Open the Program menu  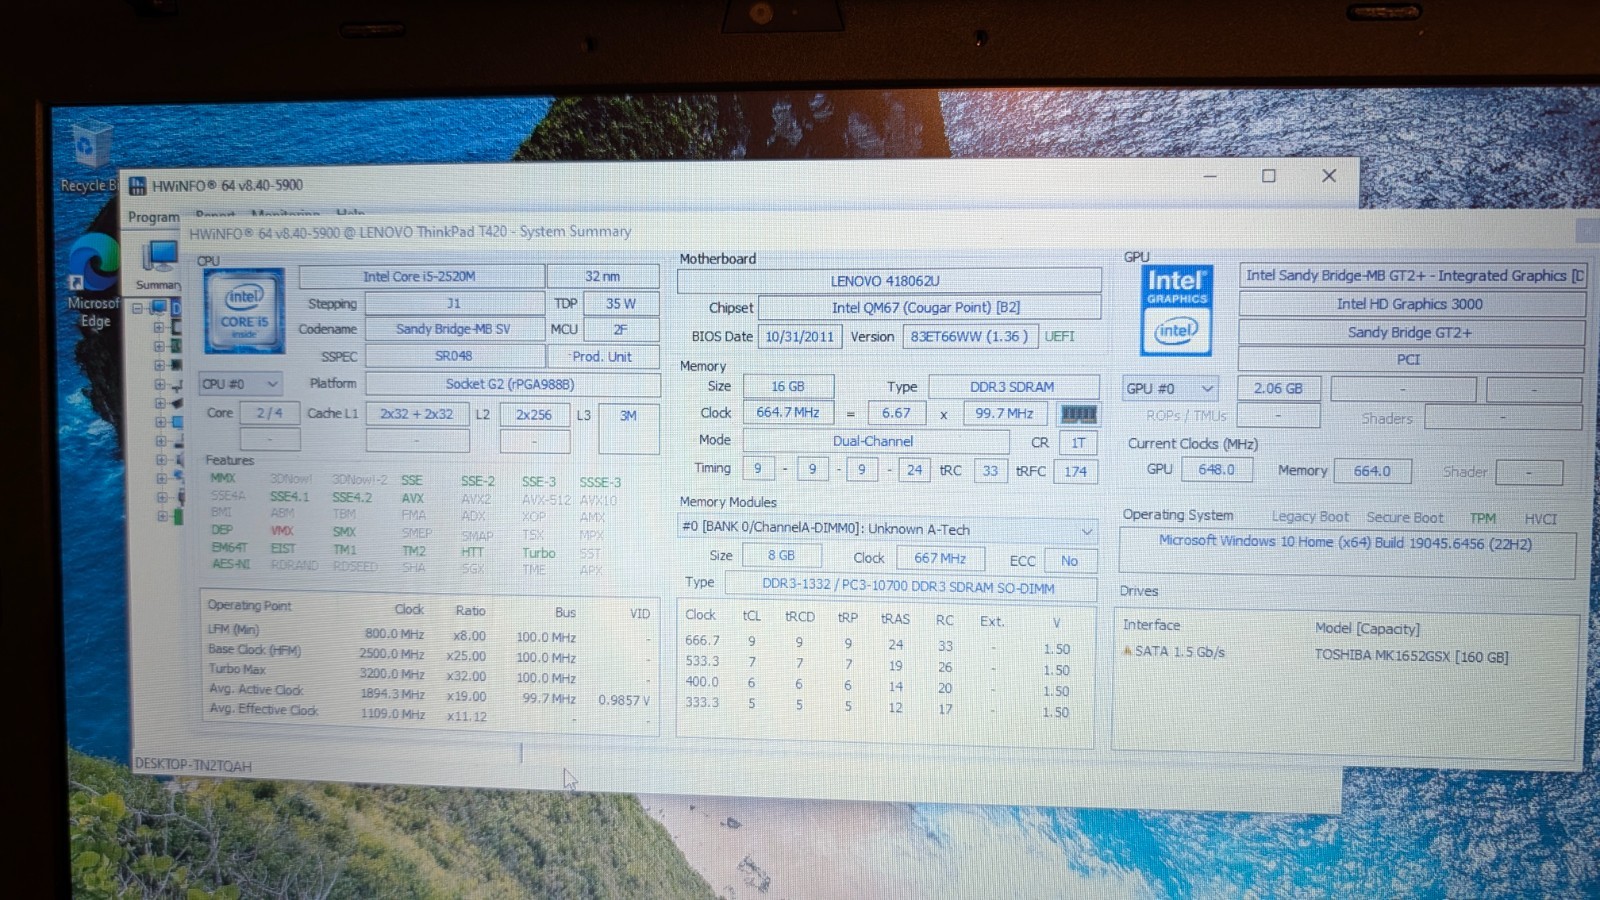[154, 217]
